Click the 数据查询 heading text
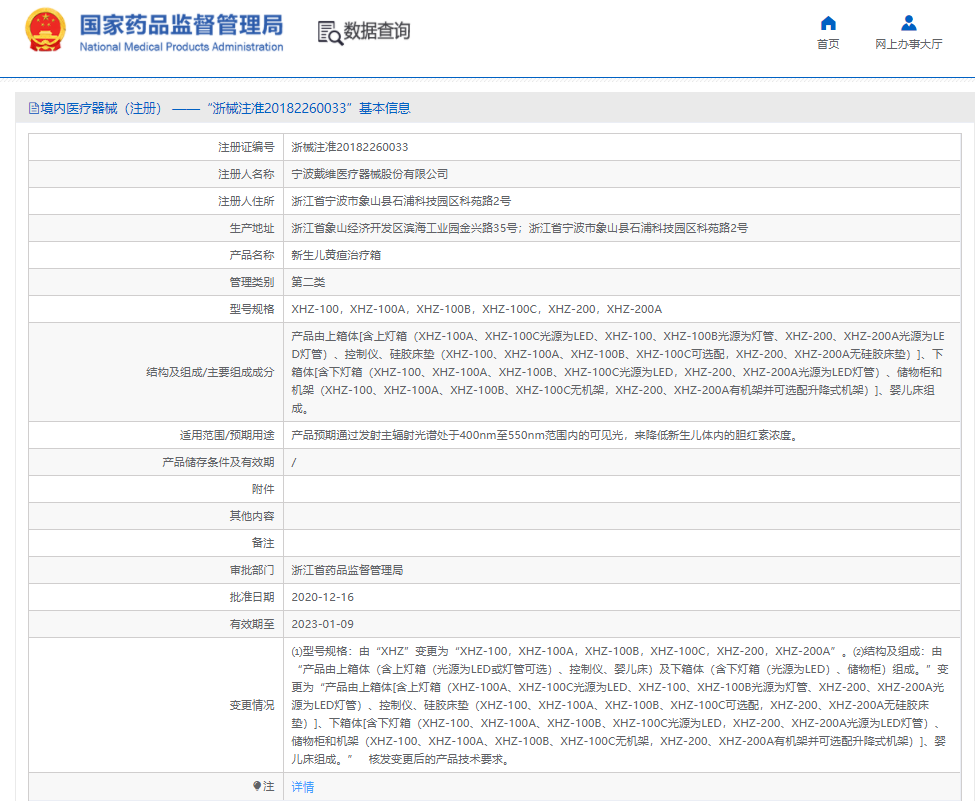The width and height of the screenshot is (975, 801). coord(377,32)
